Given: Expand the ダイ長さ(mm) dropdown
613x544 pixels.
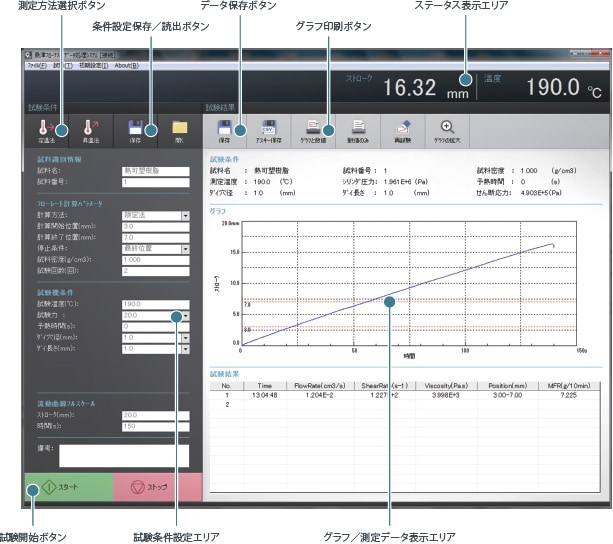Looking at the screenshot, I should coord(185,349).
